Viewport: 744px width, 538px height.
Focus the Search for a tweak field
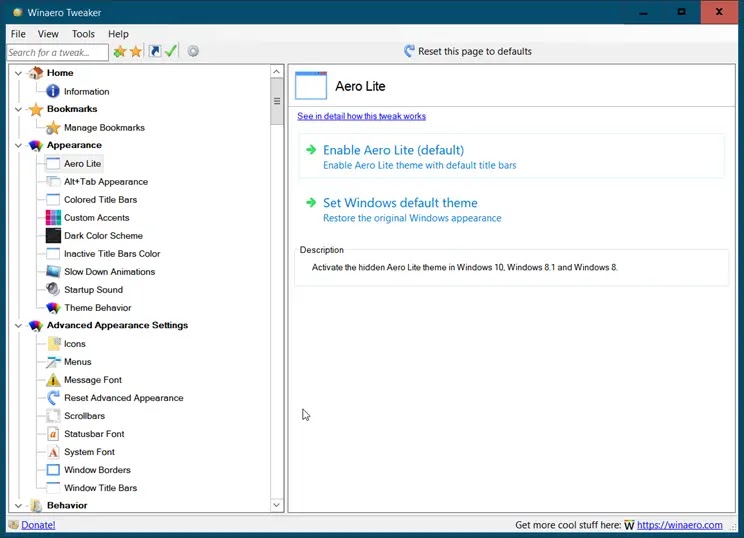[57, 52]
